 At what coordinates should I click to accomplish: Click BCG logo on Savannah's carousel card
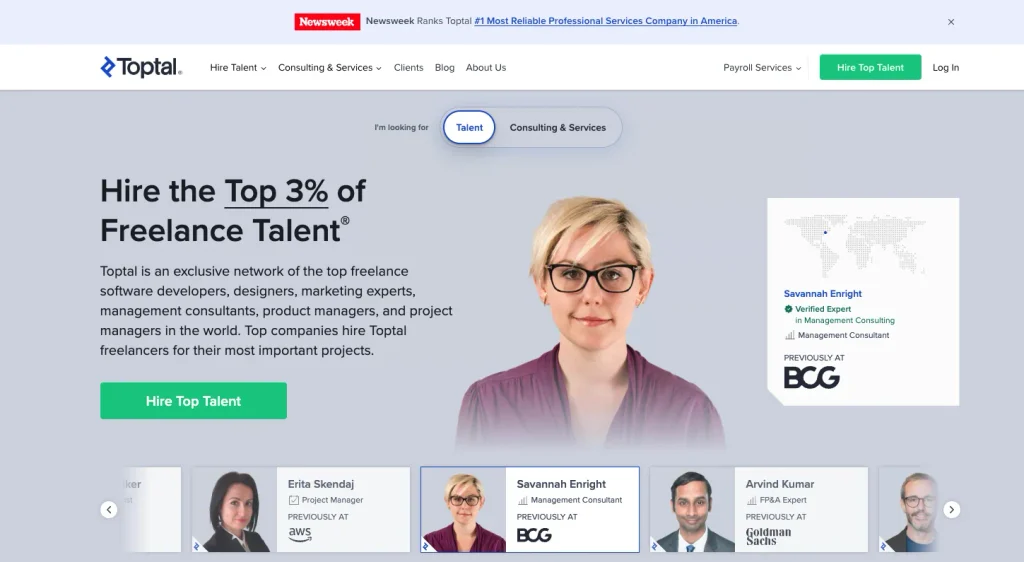534,535
